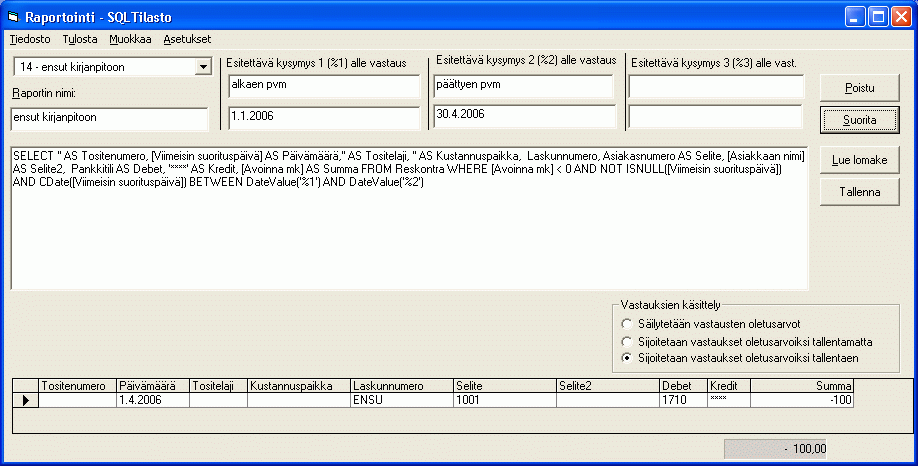This screenshot has height=466, width=918.
Task: Click the Summa column header
Action: click(801, 386)
